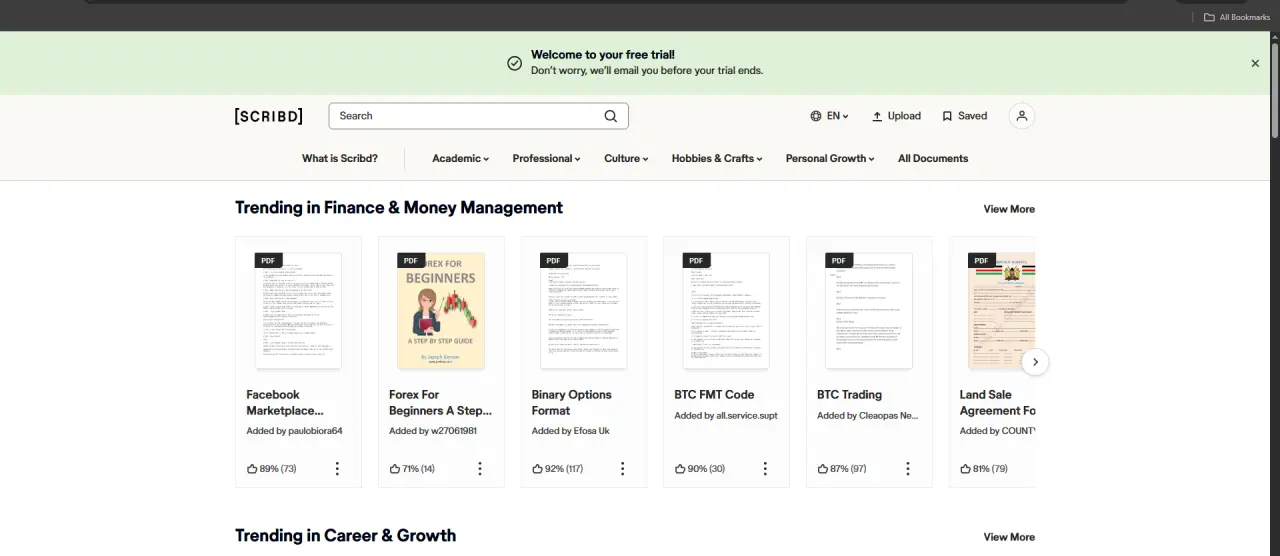View More in Finance & Money Management
Image resolution: width=1280 pixels, height=556 pixels.
tap(1009, 209)
